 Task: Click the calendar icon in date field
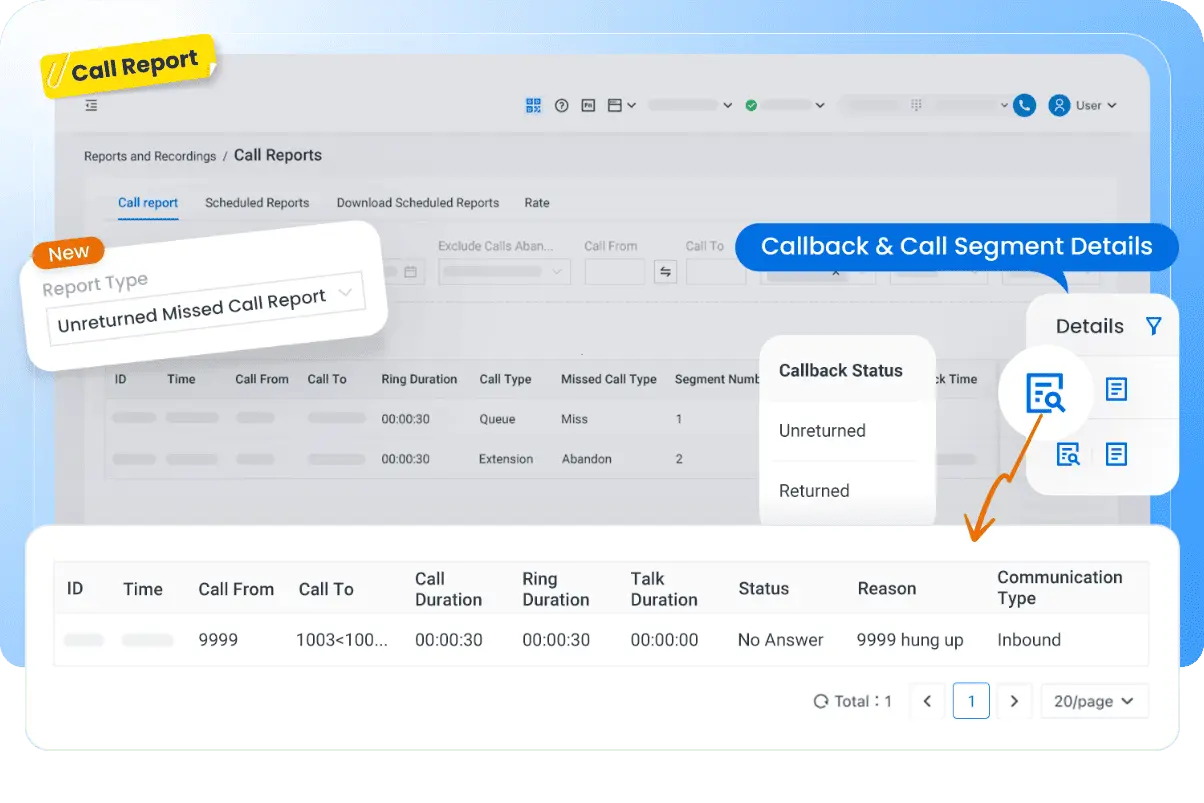[410, 271]
